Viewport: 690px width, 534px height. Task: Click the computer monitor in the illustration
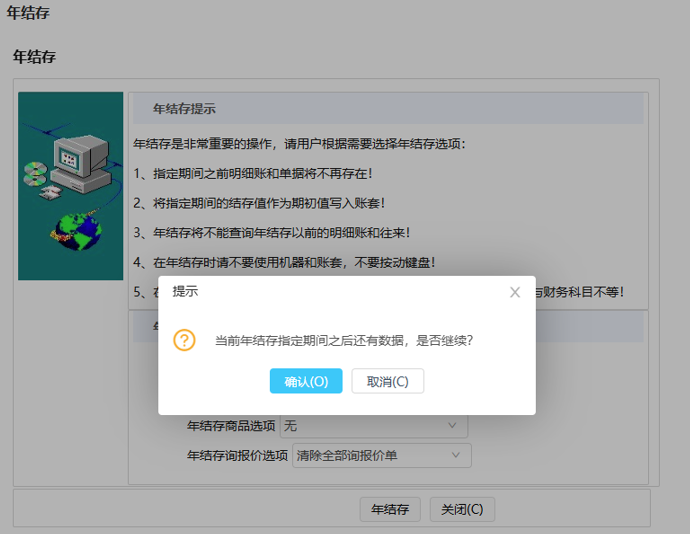pos(78,160)
